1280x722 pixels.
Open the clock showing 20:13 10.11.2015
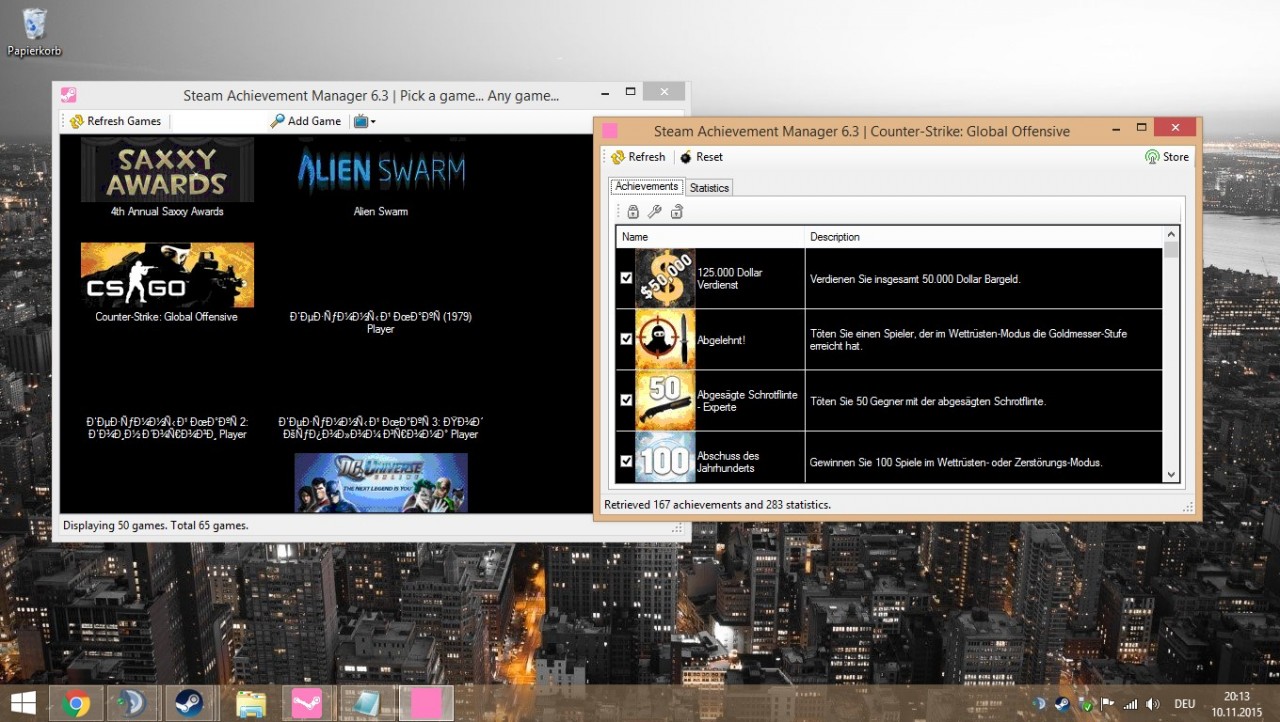point(1236,704)
